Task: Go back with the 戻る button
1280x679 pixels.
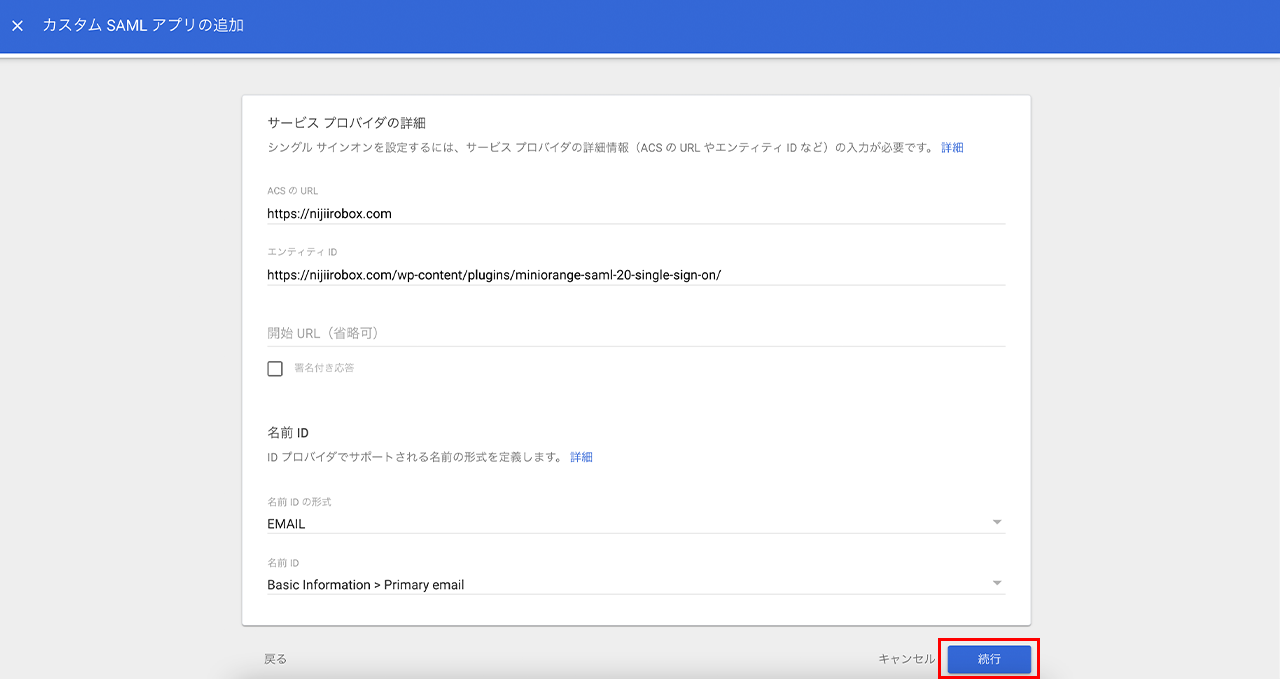Action: [x=275, y=659]
